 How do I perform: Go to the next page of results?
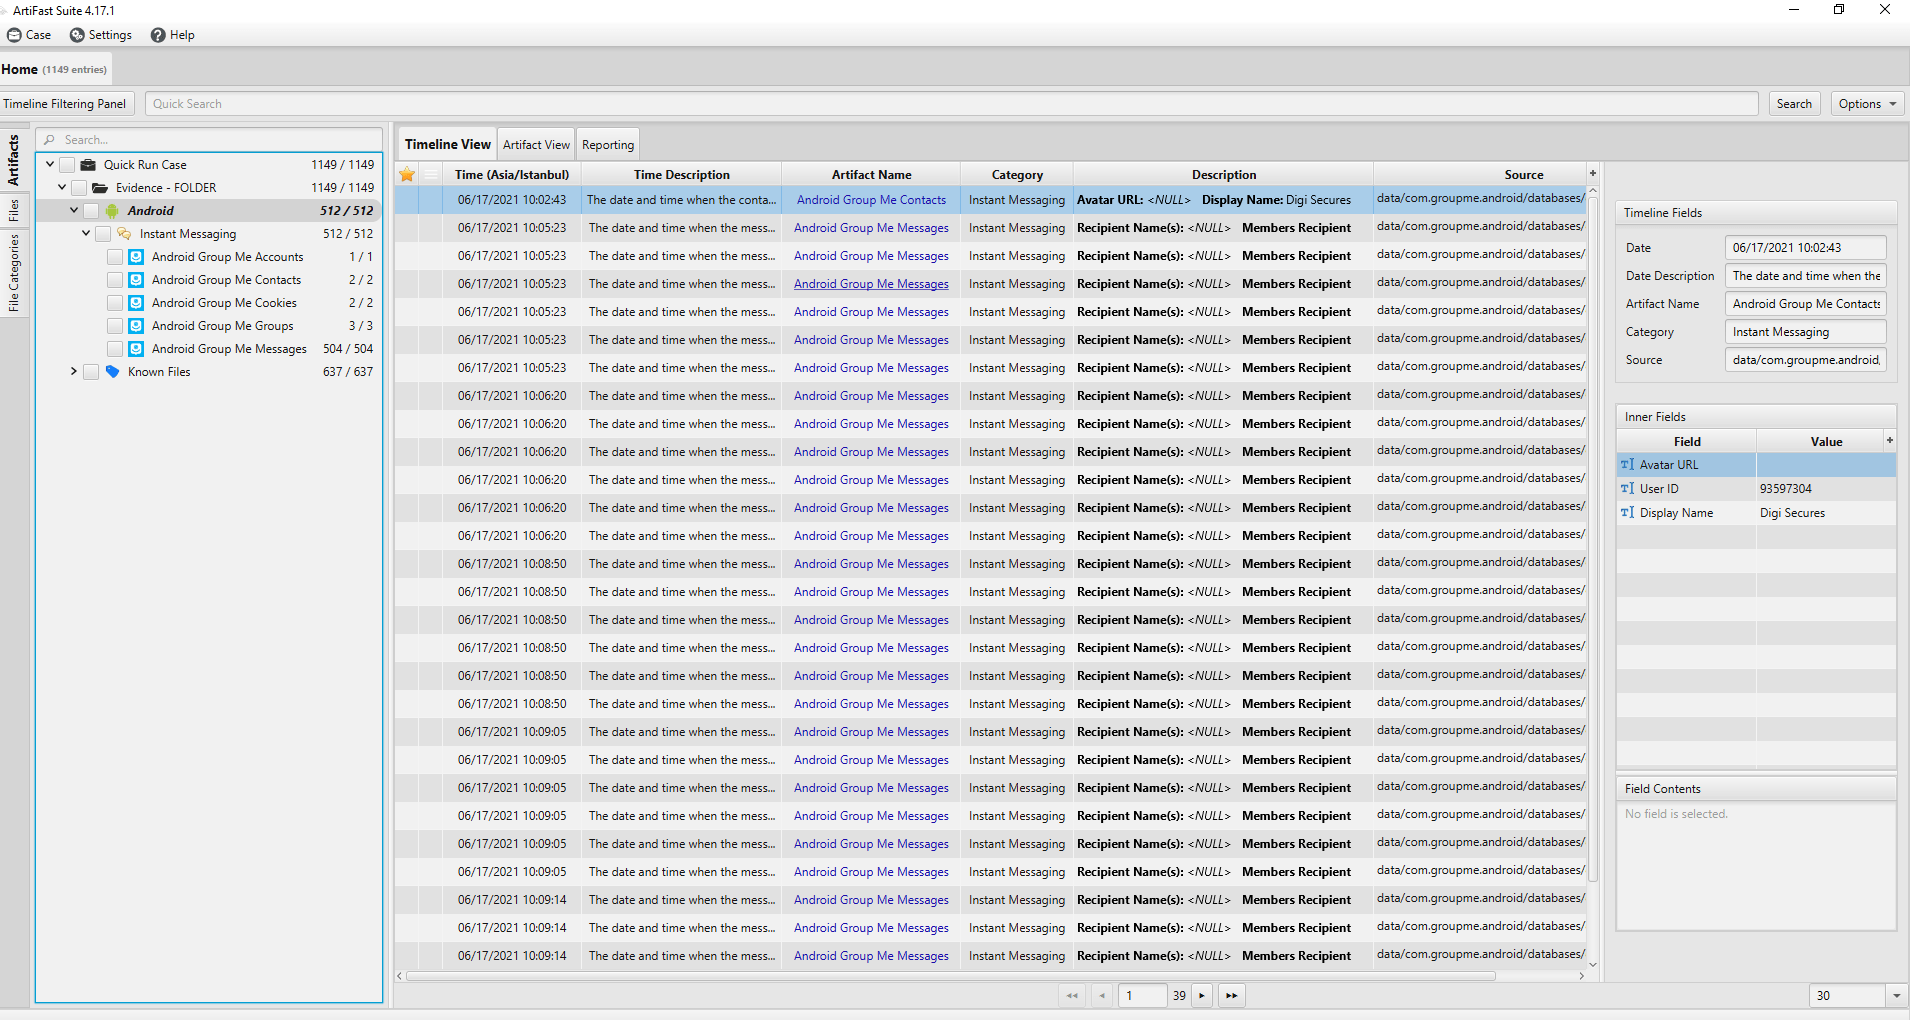(1202, 996)
